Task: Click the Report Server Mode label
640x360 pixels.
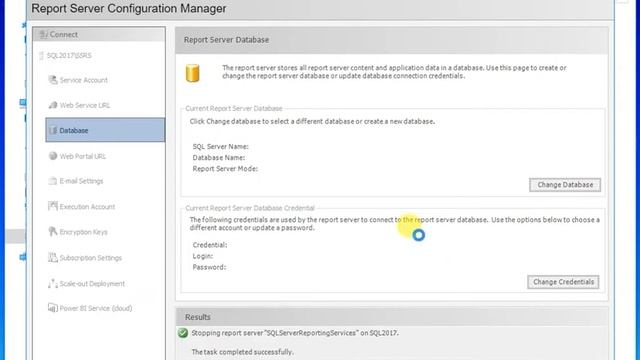Action: click(x=225, y=169)
